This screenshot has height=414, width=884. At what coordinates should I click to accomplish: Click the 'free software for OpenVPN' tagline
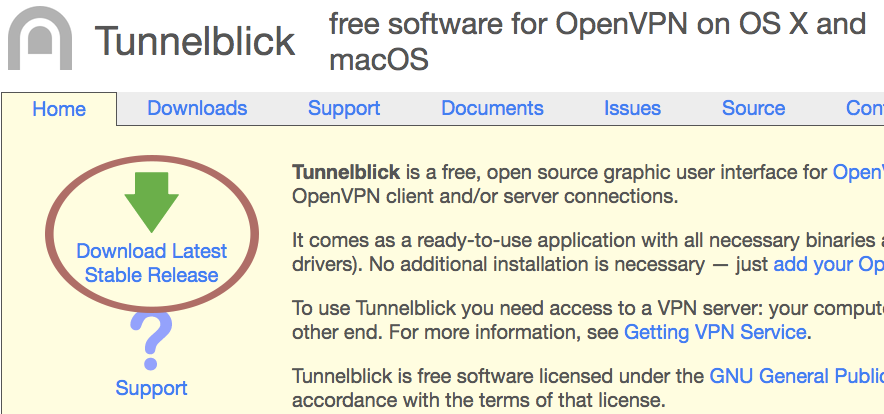(x=598, y=42)
